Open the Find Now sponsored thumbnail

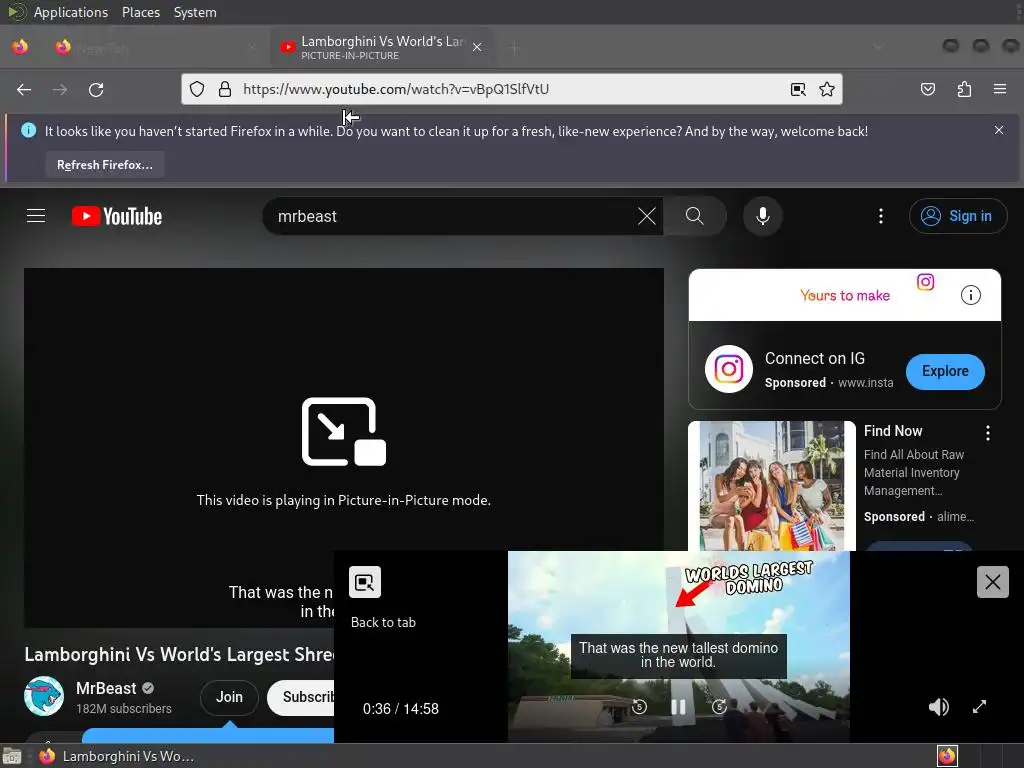pos(771,485)
